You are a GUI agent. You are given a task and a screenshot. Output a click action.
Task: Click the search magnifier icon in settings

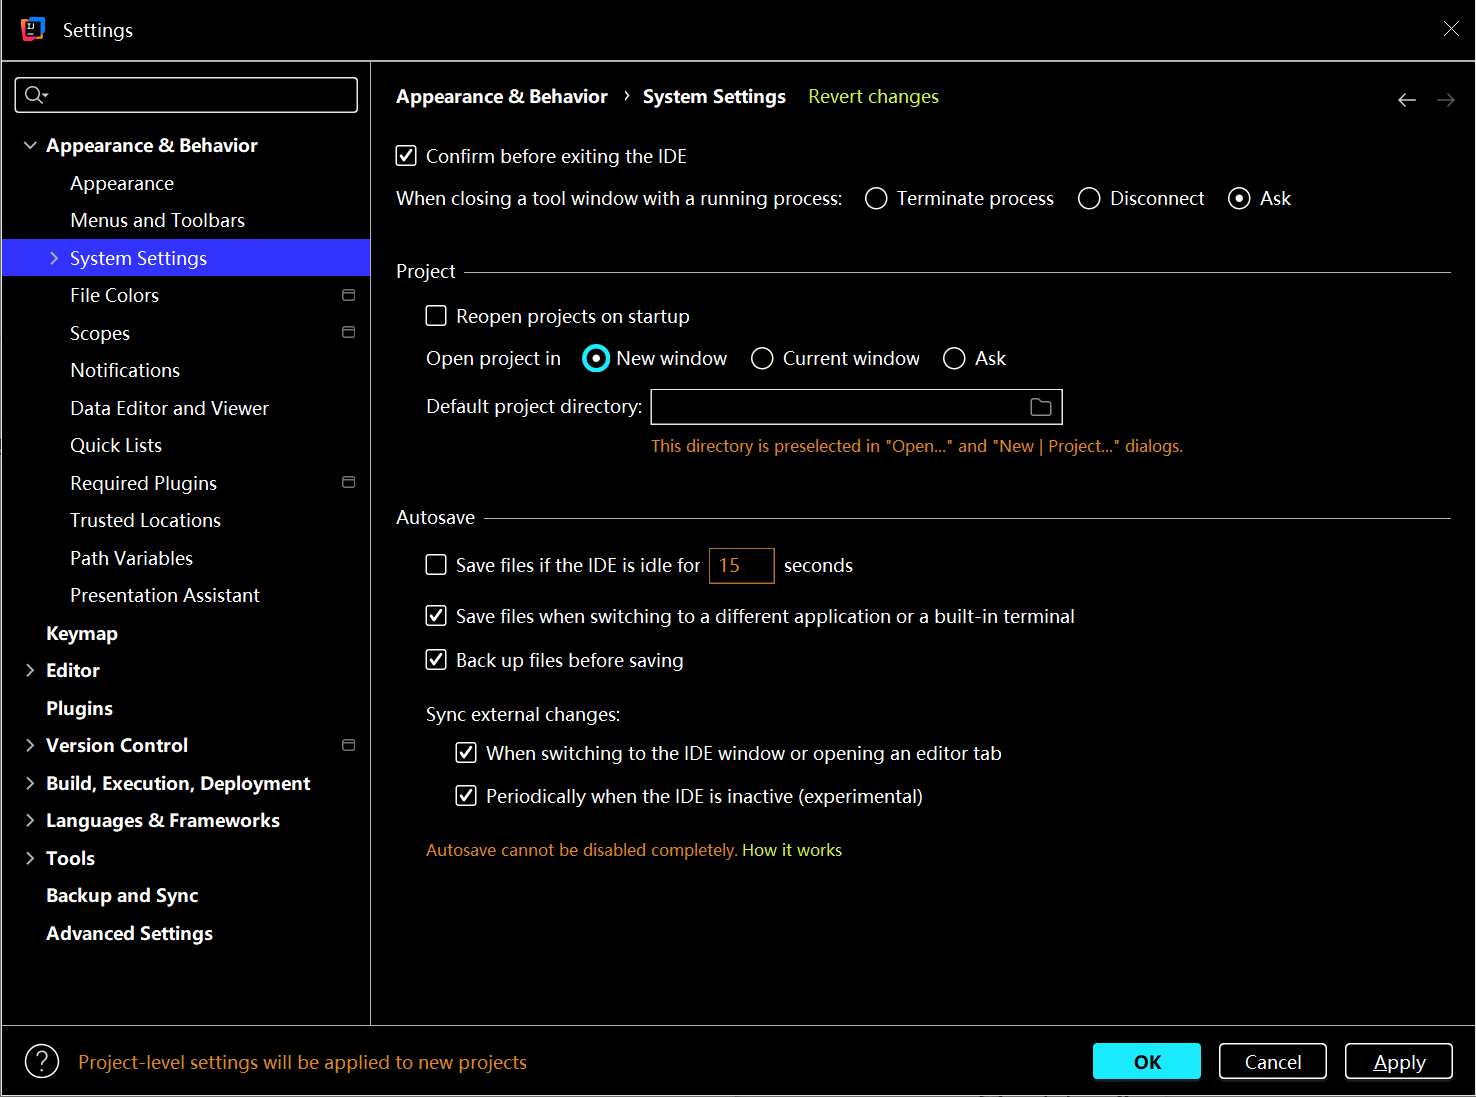click(35, 95)
